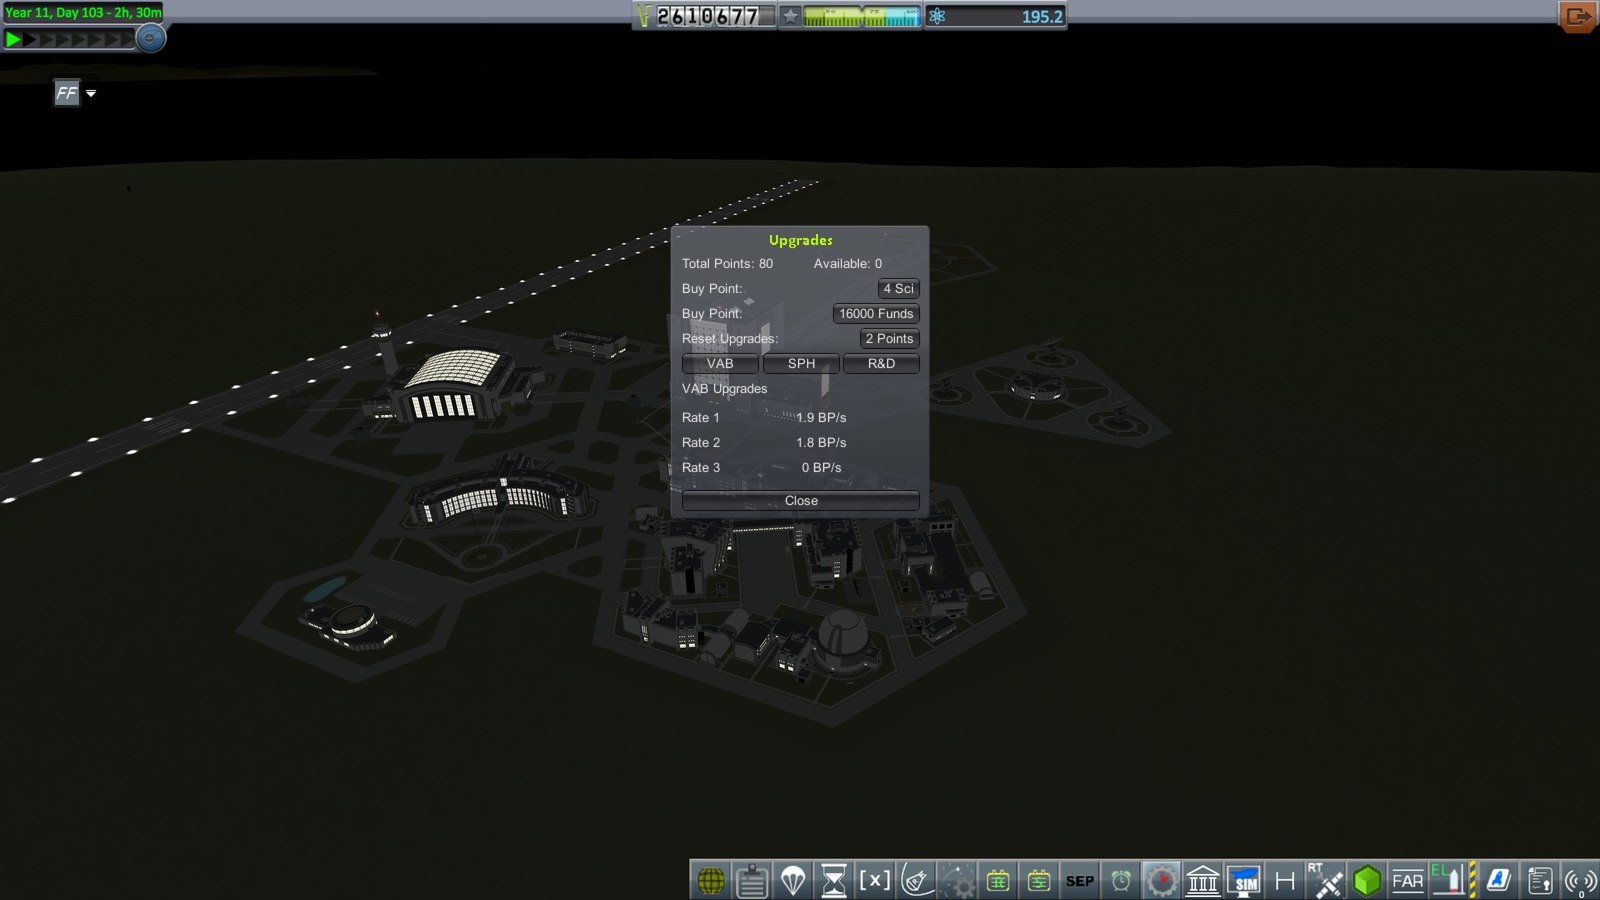Screen dimensions: 1600x900
Task: Reset upgrades for 2 Points
Action: (x=889, y=339)
